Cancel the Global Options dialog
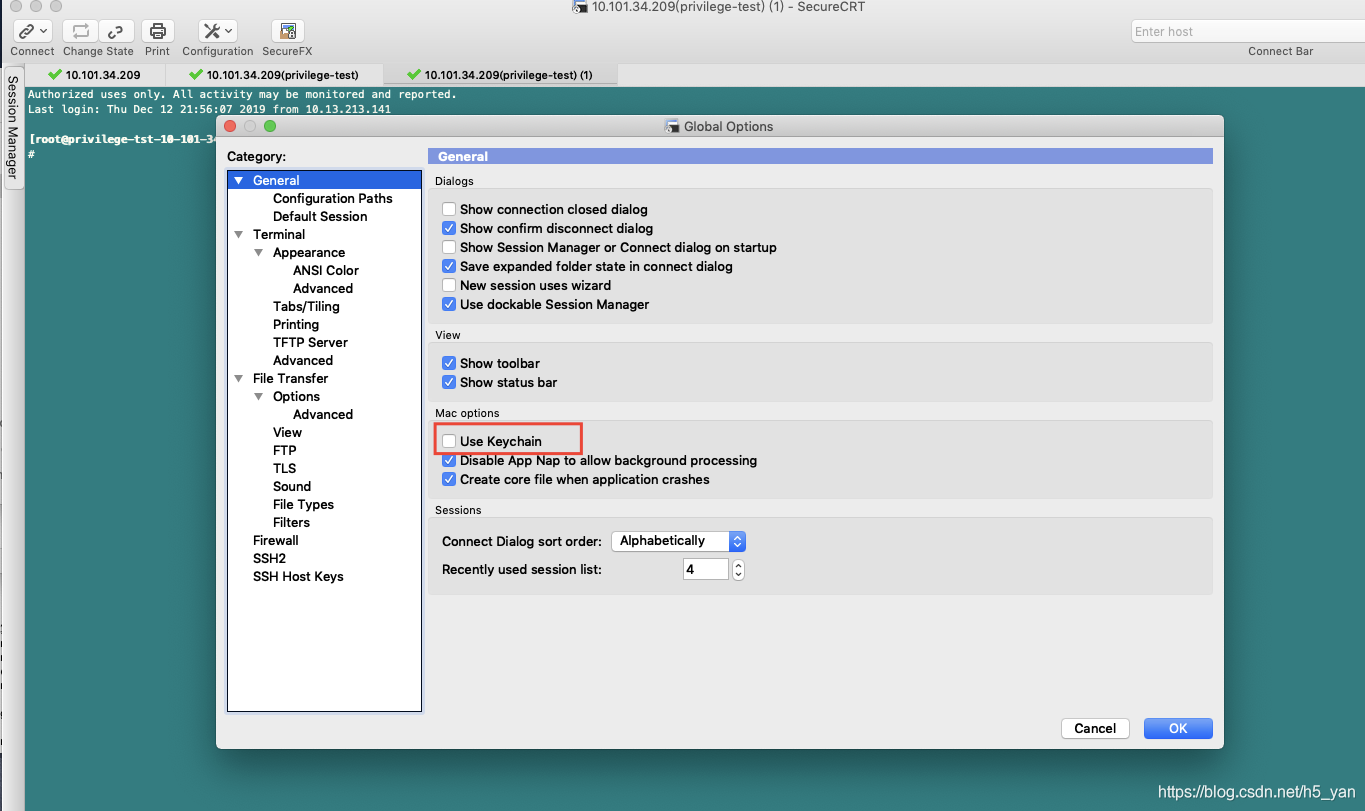 1095,728
